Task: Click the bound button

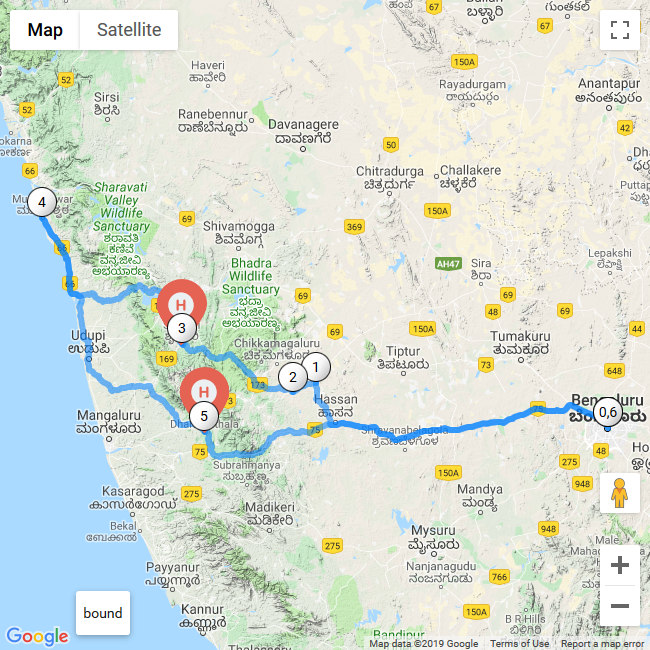Action: click(x=103, y=613)
